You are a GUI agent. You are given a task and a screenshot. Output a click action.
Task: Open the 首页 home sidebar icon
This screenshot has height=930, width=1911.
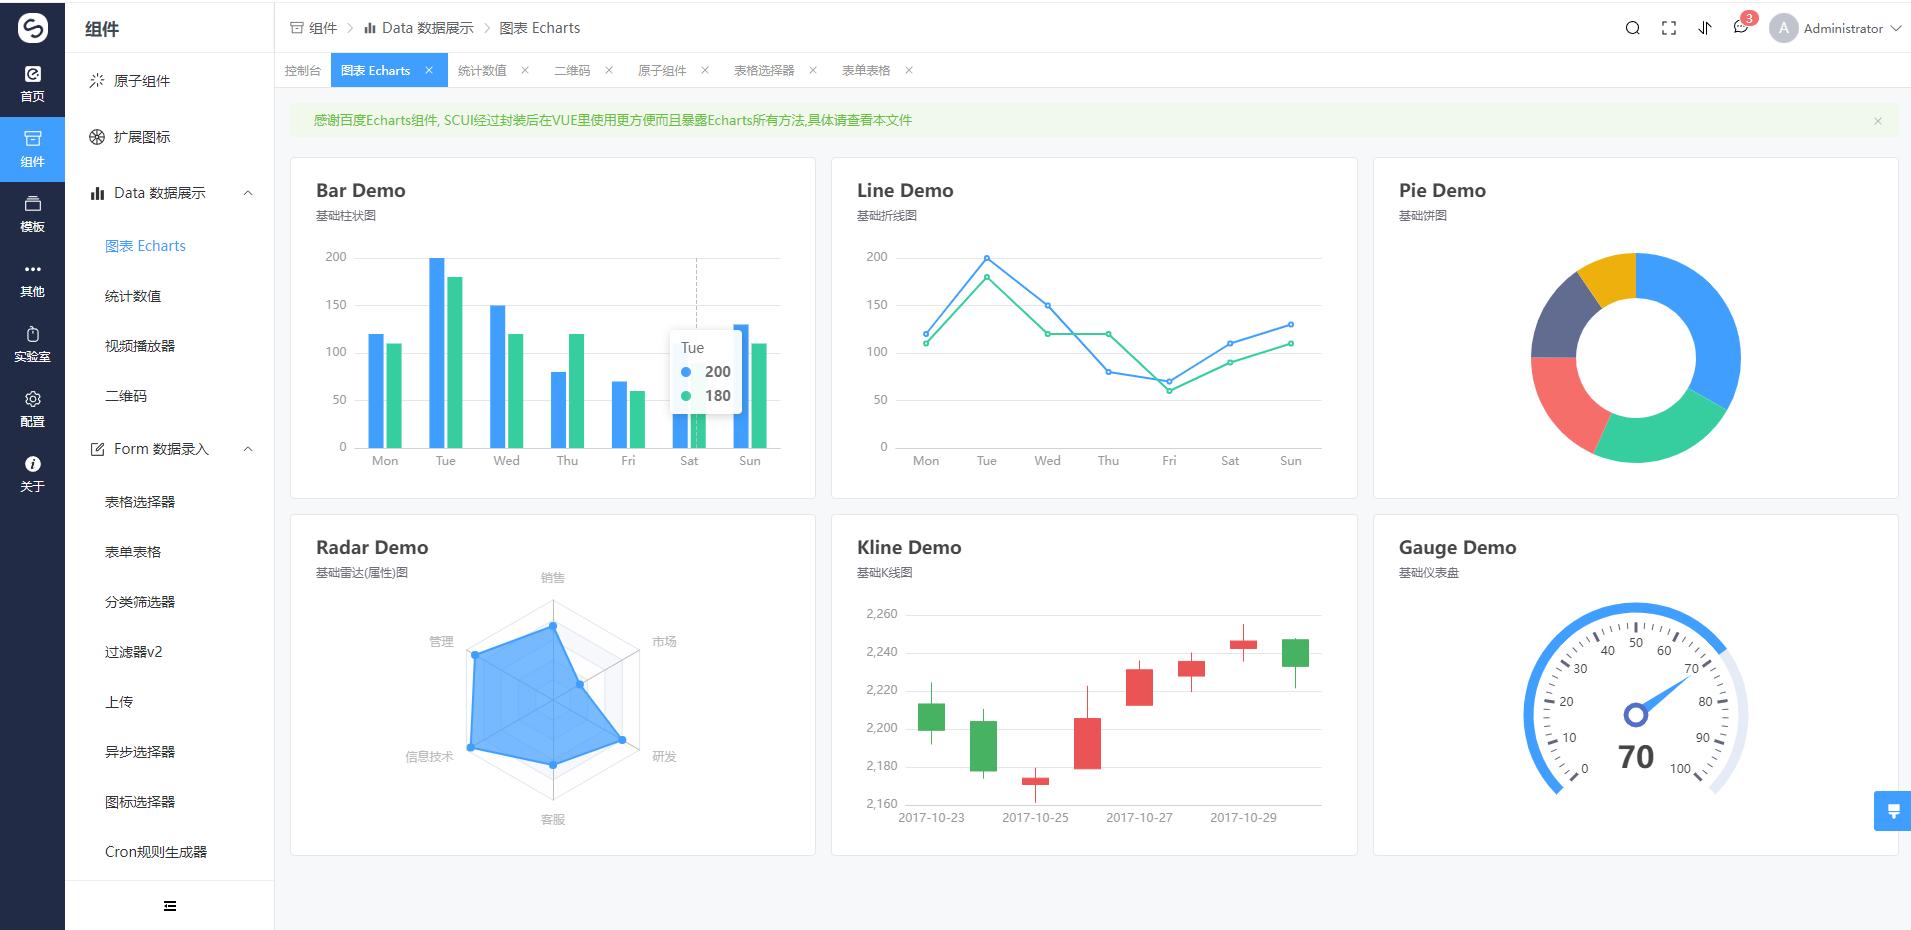tap(32, 84)
